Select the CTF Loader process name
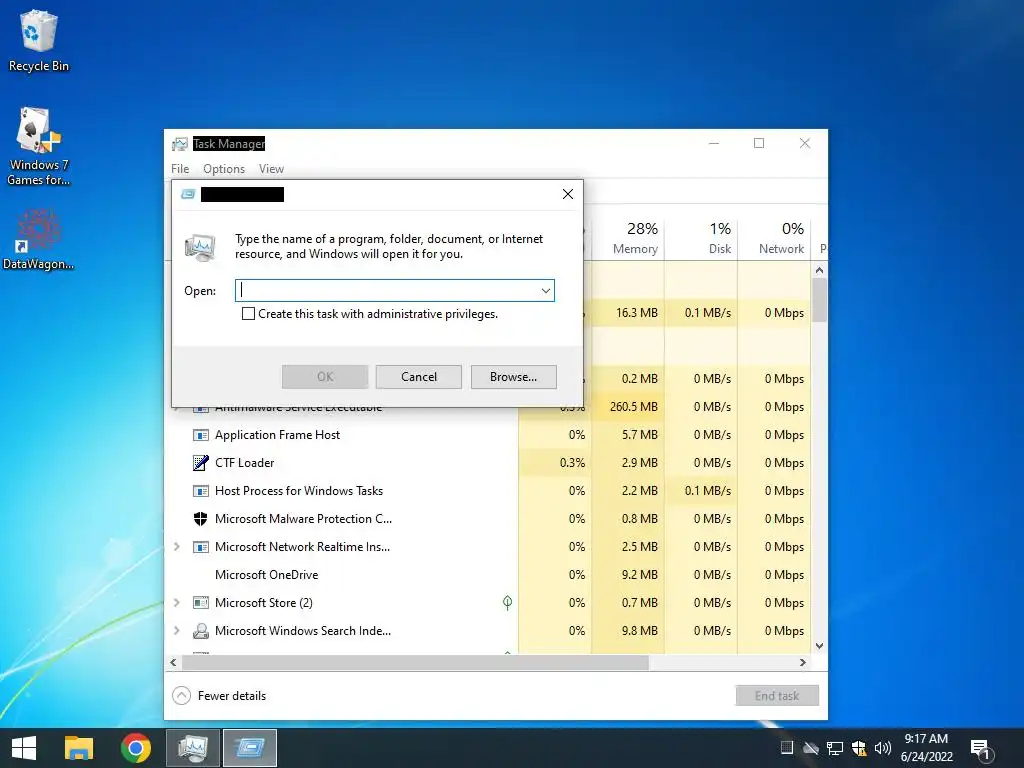1024x768 pixels. tap(244, 463)
